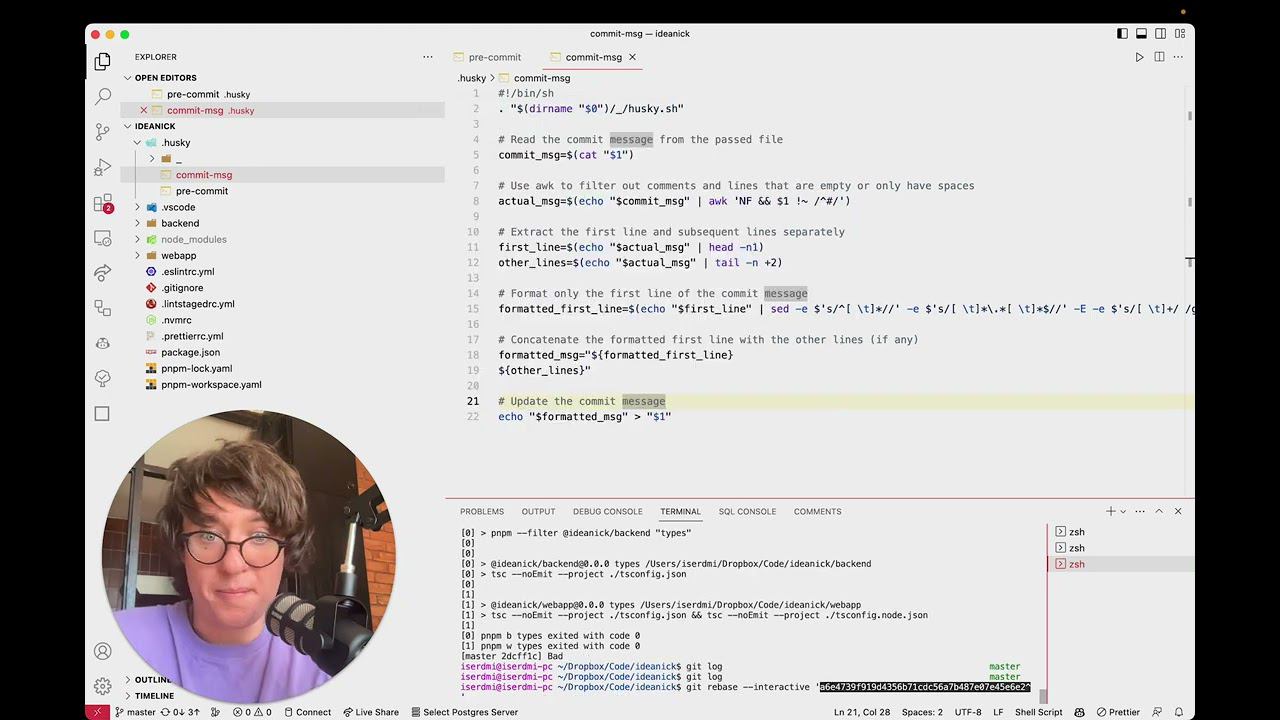The image size is (1280, 720).
Task: Collapse the Open Editors section
Action: (x=128, y=78)
